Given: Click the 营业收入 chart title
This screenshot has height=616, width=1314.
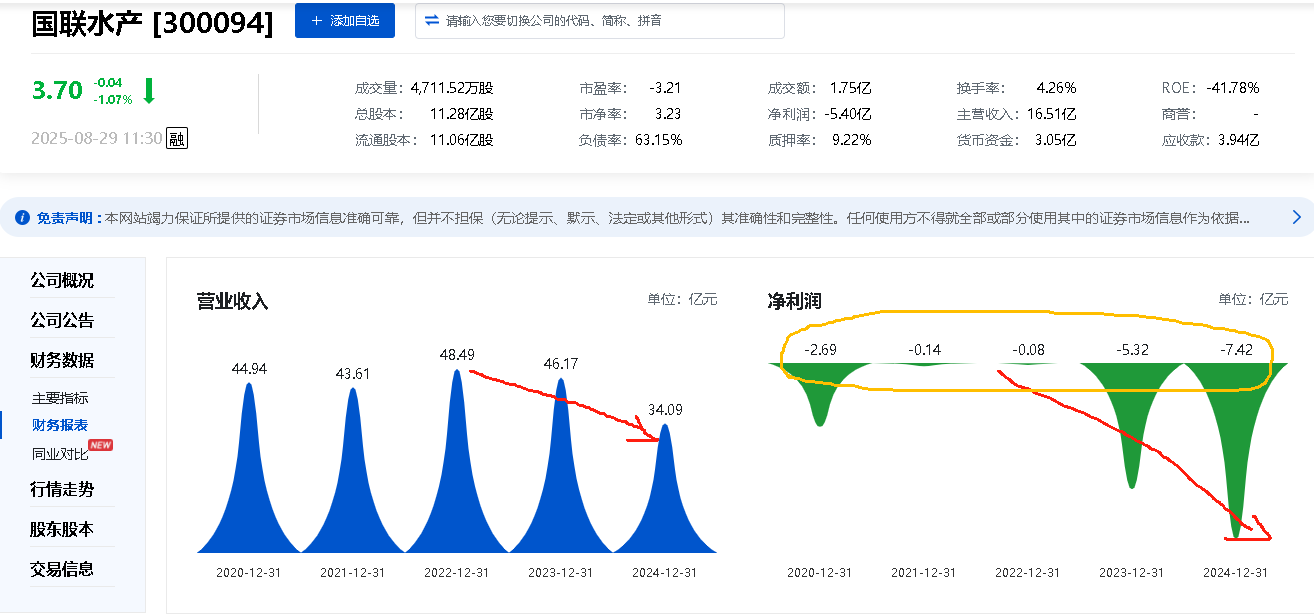Looking at the screenshot, I should tap(233, 301).
